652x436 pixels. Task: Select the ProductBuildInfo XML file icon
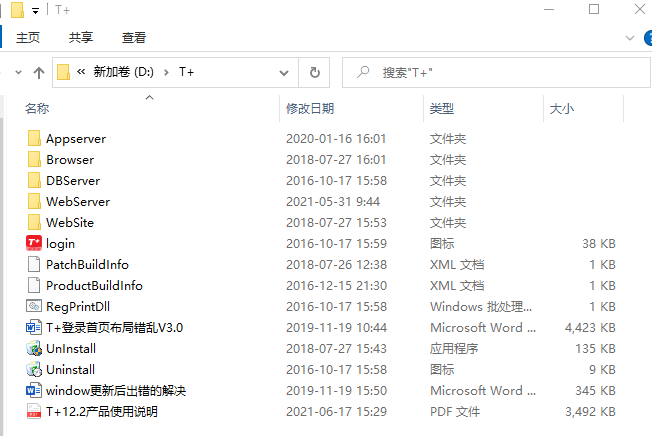[34, 286]
